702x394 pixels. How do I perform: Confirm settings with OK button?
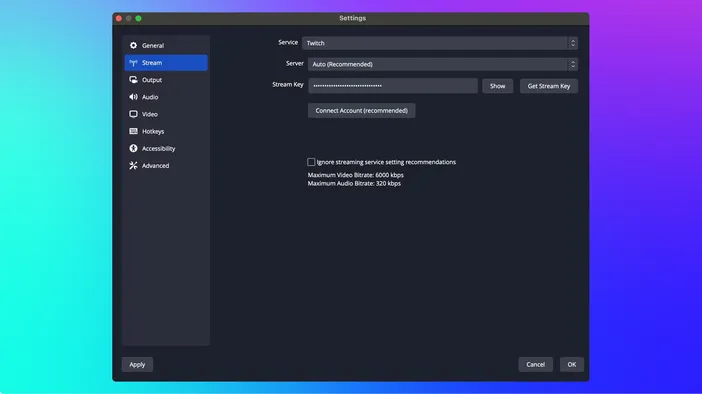point(572,364)
